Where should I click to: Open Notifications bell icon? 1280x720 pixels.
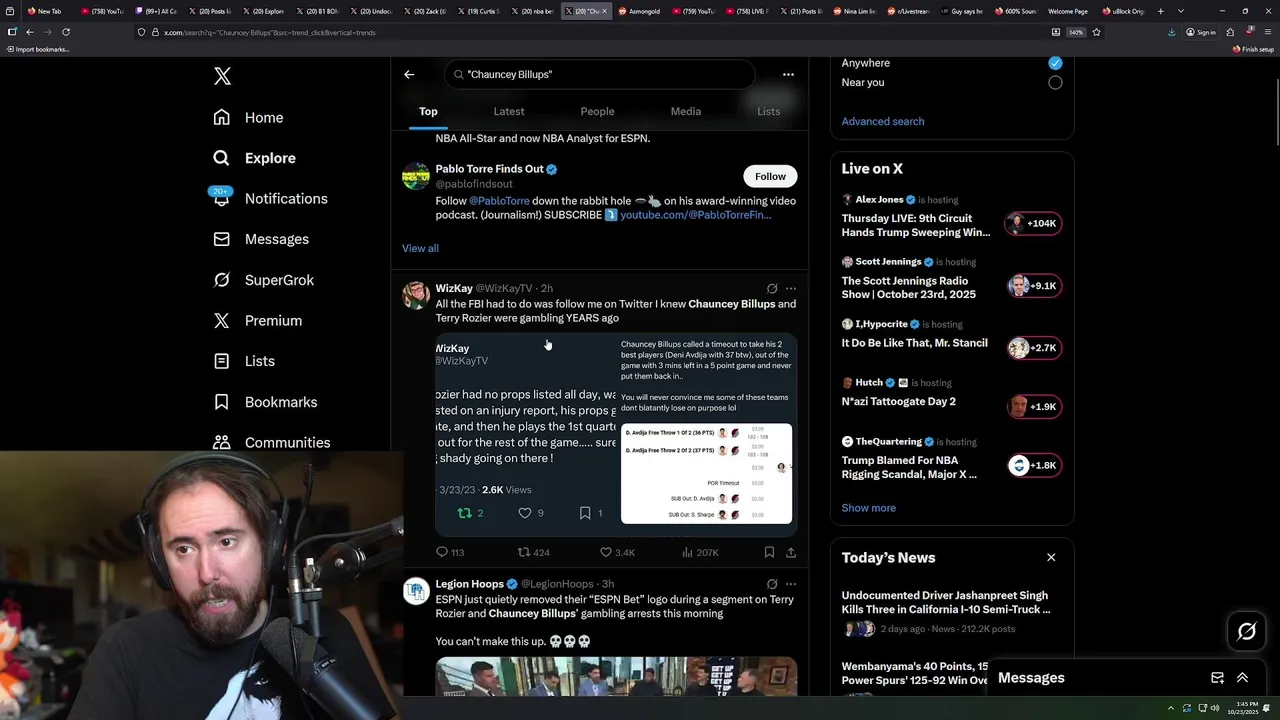click(221, 198)
